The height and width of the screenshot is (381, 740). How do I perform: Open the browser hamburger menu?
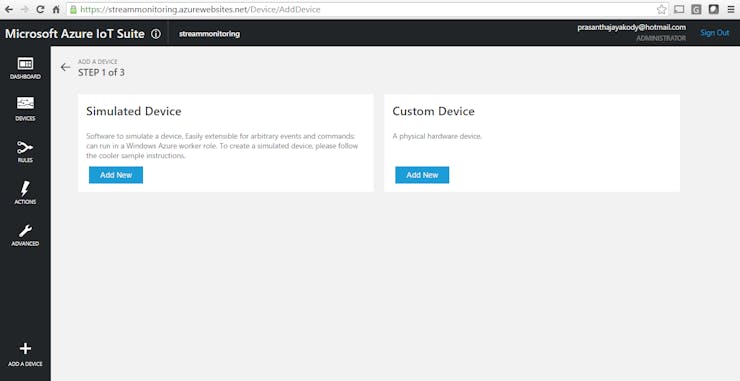point(731,9)
